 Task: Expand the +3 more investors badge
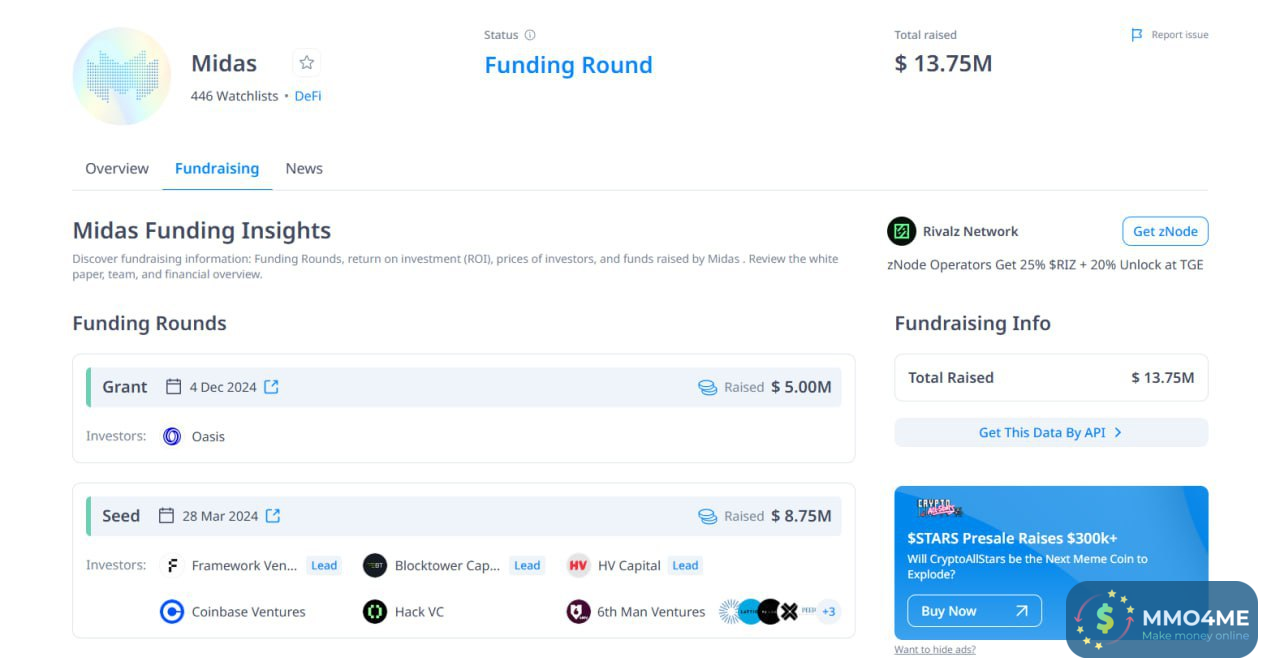coord(828,612)
